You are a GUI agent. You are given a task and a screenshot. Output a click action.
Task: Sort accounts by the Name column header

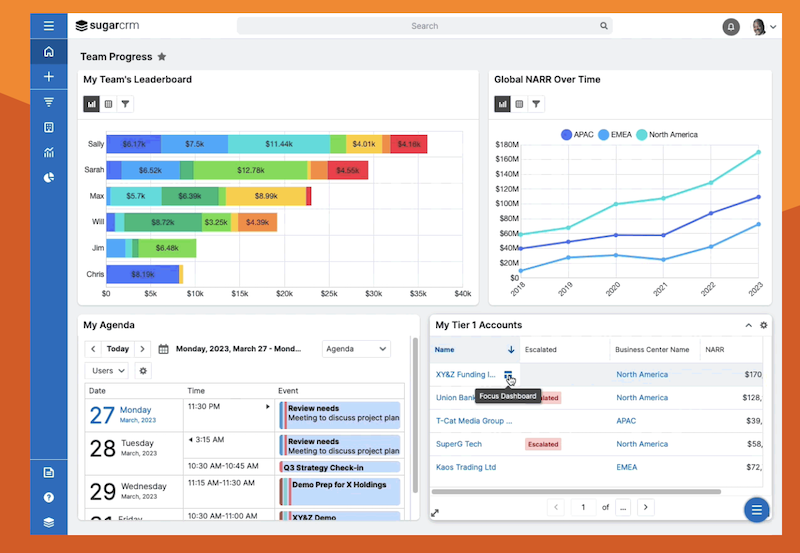tap(445, 350)
